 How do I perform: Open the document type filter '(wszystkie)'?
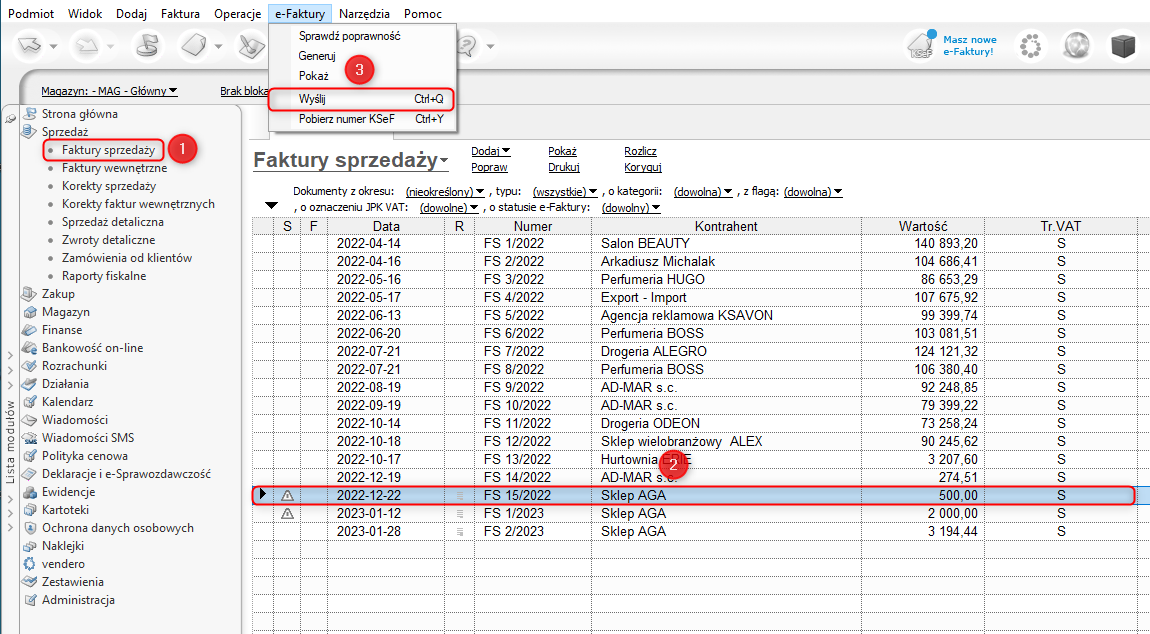tap(565, 192)
